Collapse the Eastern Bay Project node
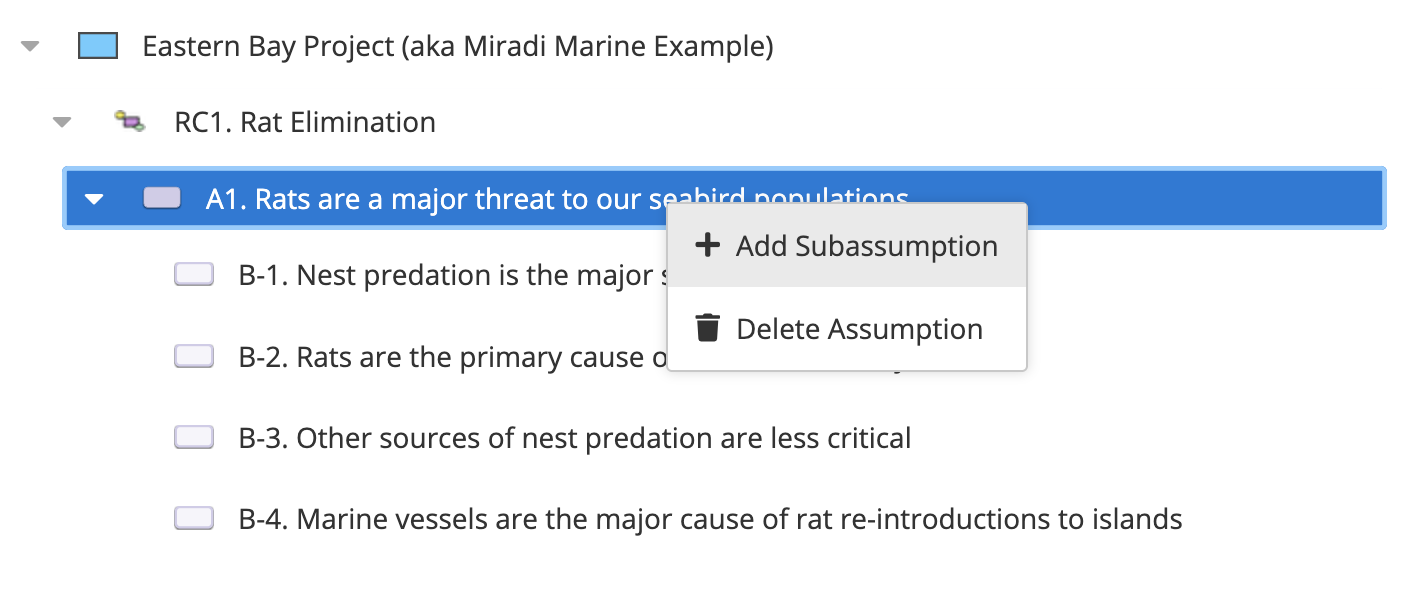 pyautogui.click(x=30, y=46)
